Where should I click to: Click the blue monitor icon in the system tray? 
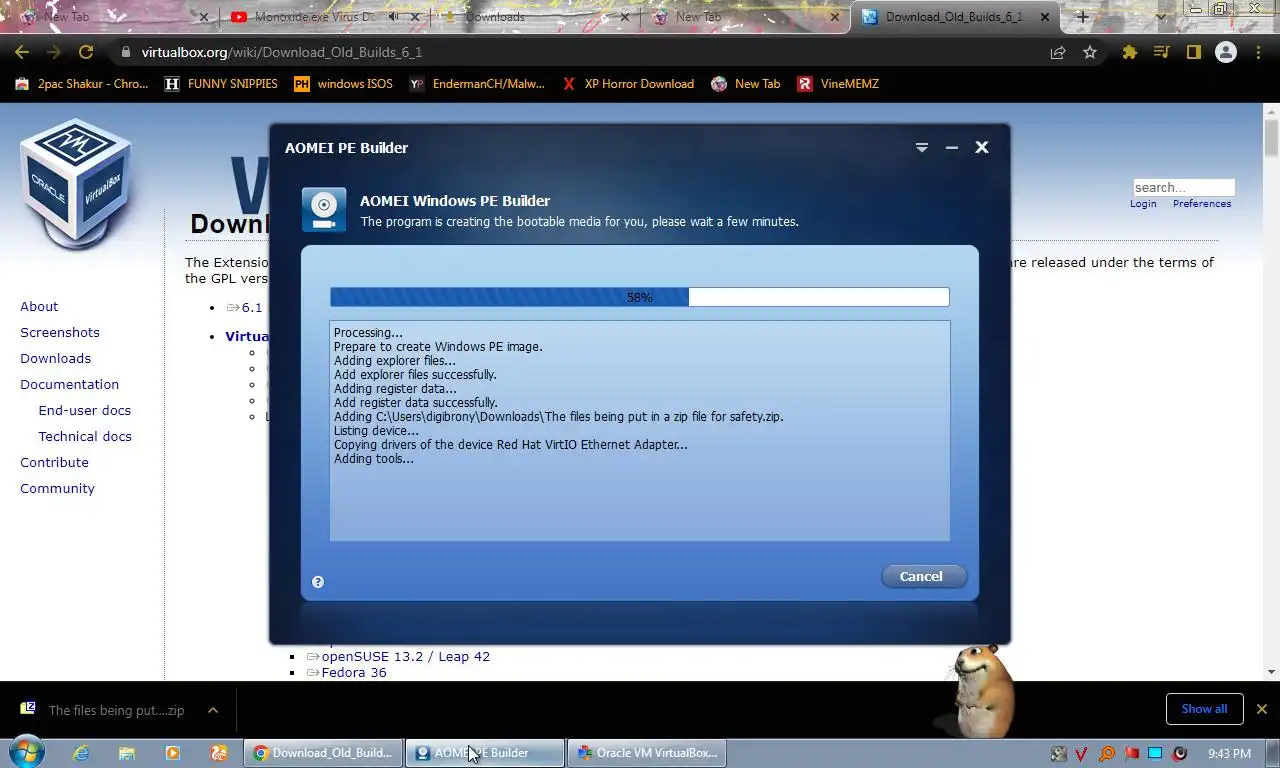1155,753
